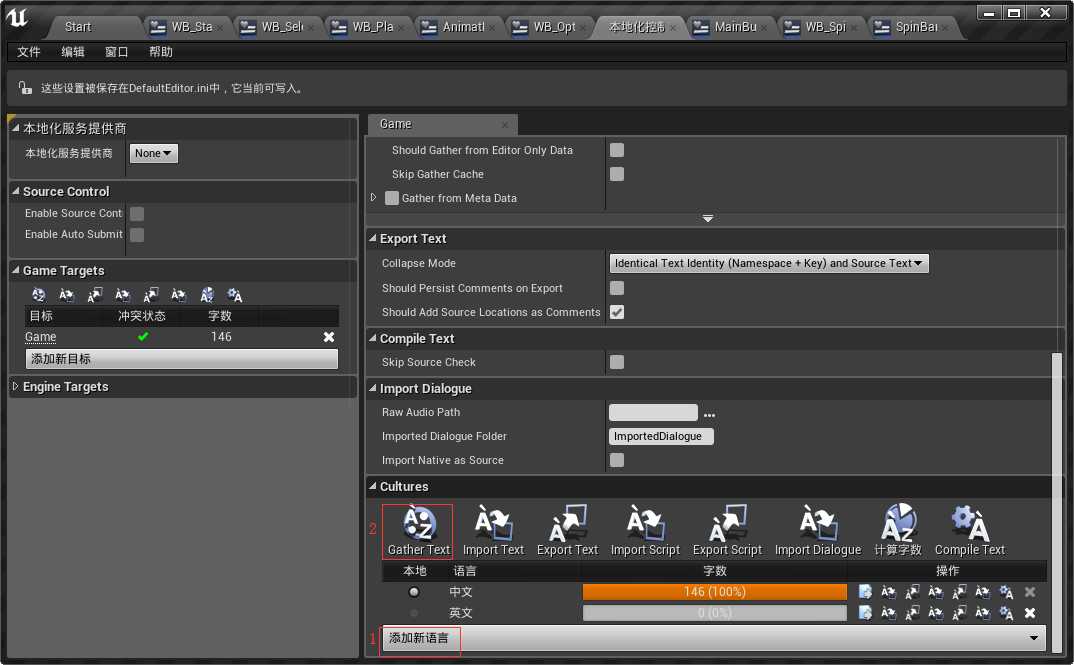Click the 计算字数 word count icon
This screenshot has width=1074, height=665.
[898, 524]
